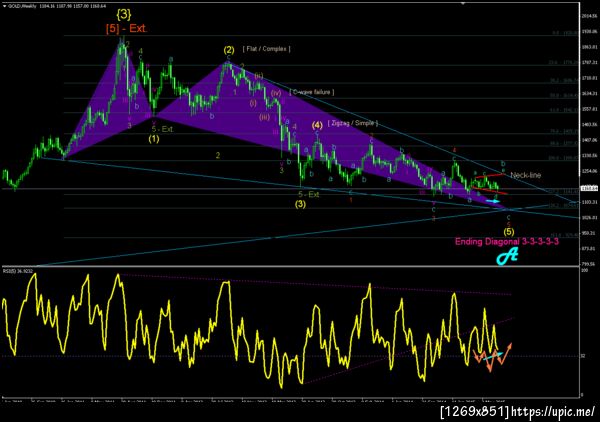Click the 5 - Ext. label above (3)
The width and height of the screenshot is (600, 422).
coord(309,194)
